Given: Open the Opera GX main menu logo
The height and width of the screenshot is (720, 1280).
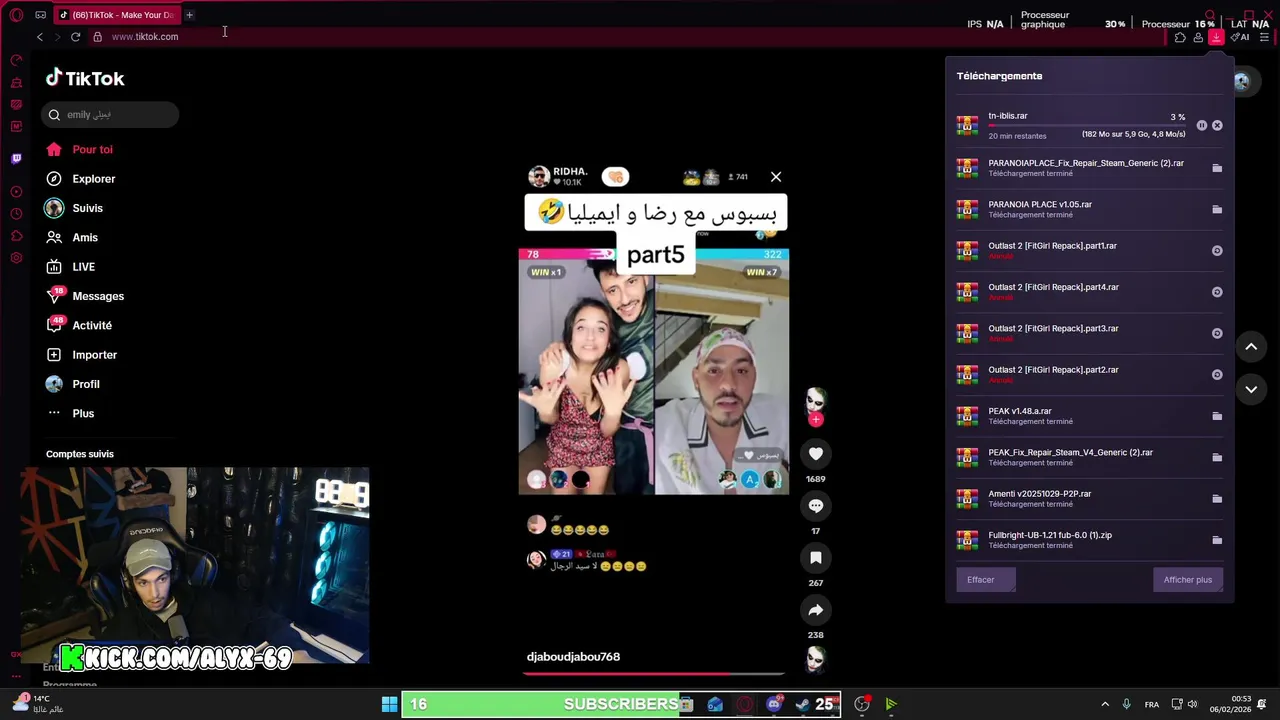Looking at the screenshot, I should point(16,15).
